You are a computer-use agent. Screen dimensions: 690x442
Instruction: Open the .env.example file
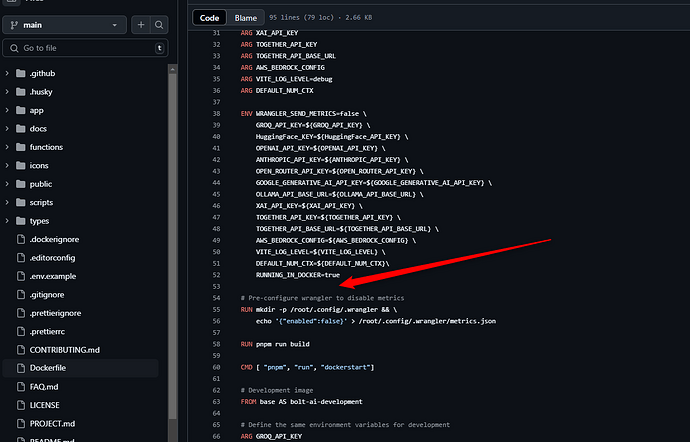(53, 276)
